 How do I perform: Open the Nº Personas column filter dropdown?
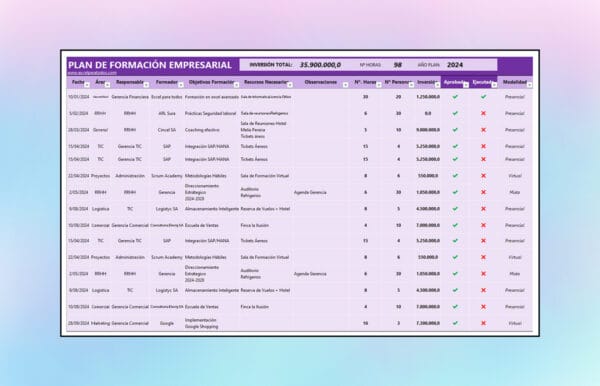click(x=411, y=85)
